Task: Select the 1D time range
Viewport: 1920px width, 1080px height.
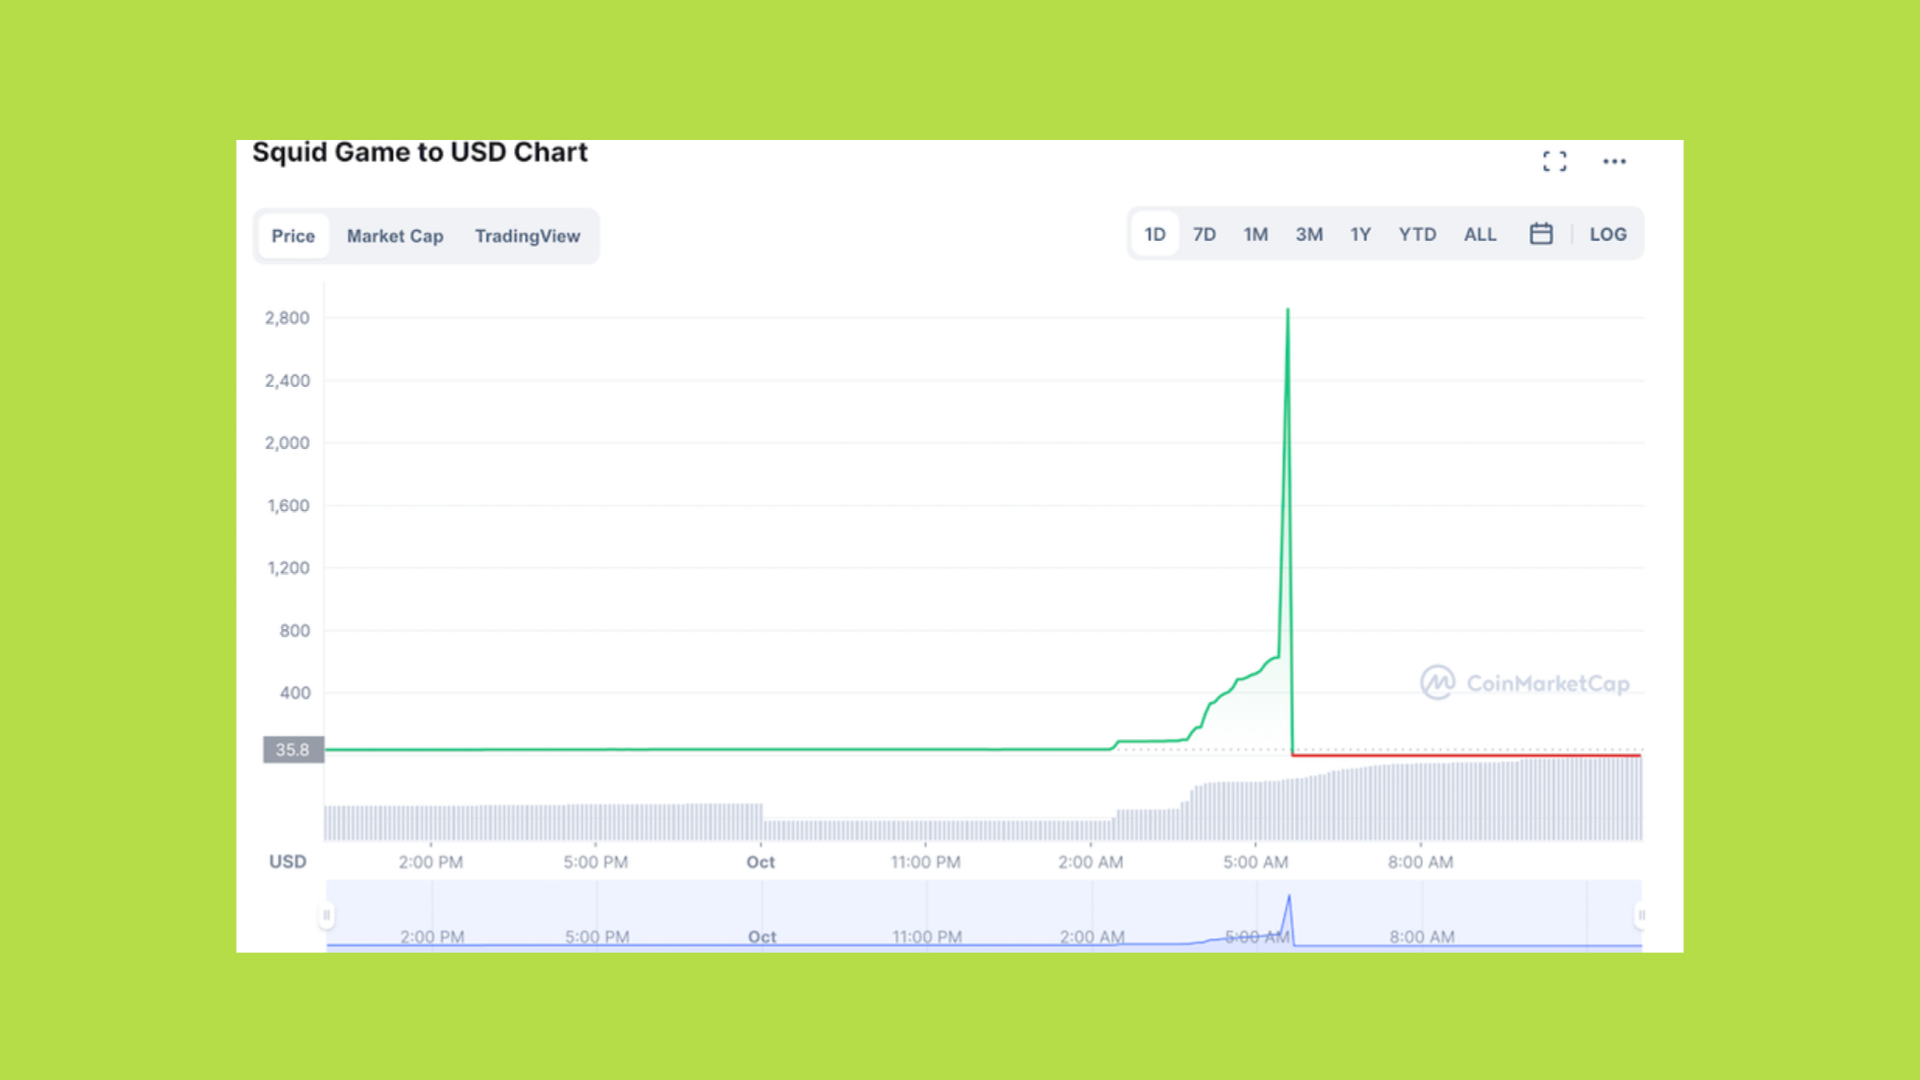Action: pyautogui.click(x=1155, y=234)
